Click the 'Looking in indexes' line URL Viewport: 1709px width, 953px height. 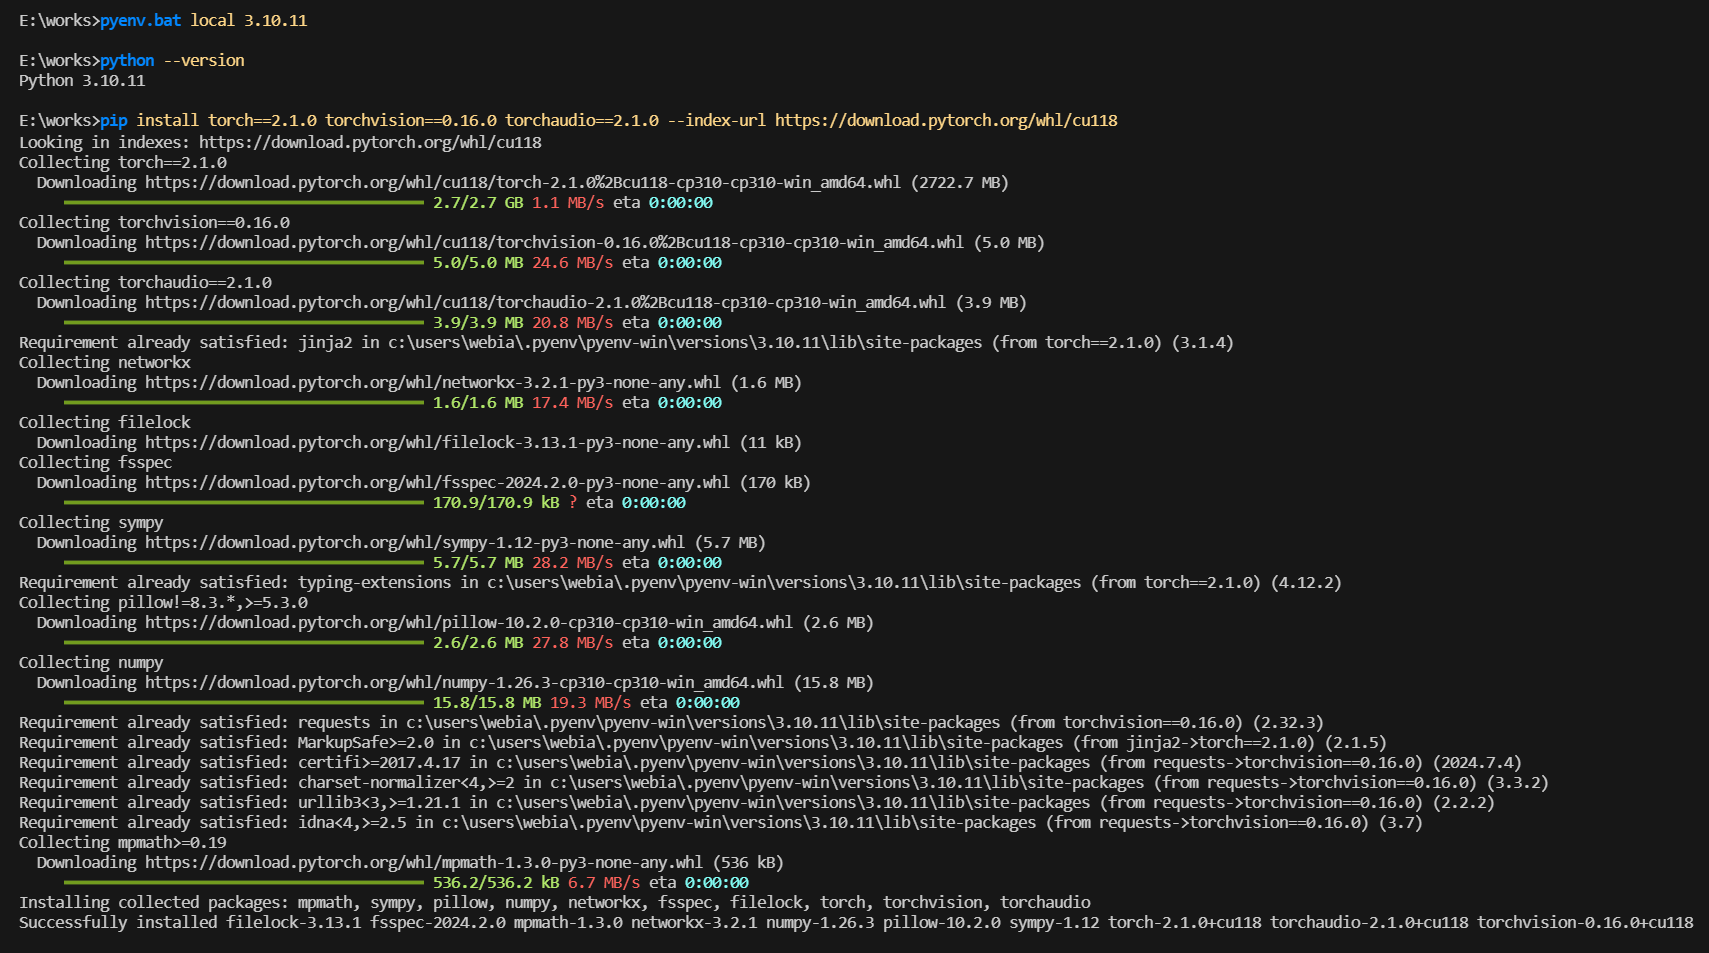[370, 142]
